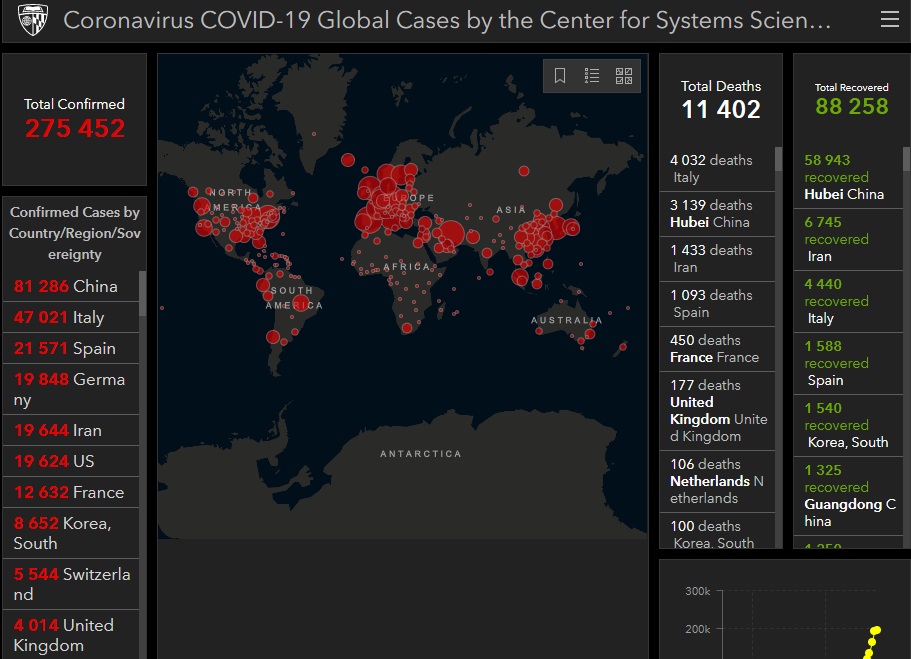
Task: Select 58 943 recovered Hubei China entry
Action: click(848, 177)
